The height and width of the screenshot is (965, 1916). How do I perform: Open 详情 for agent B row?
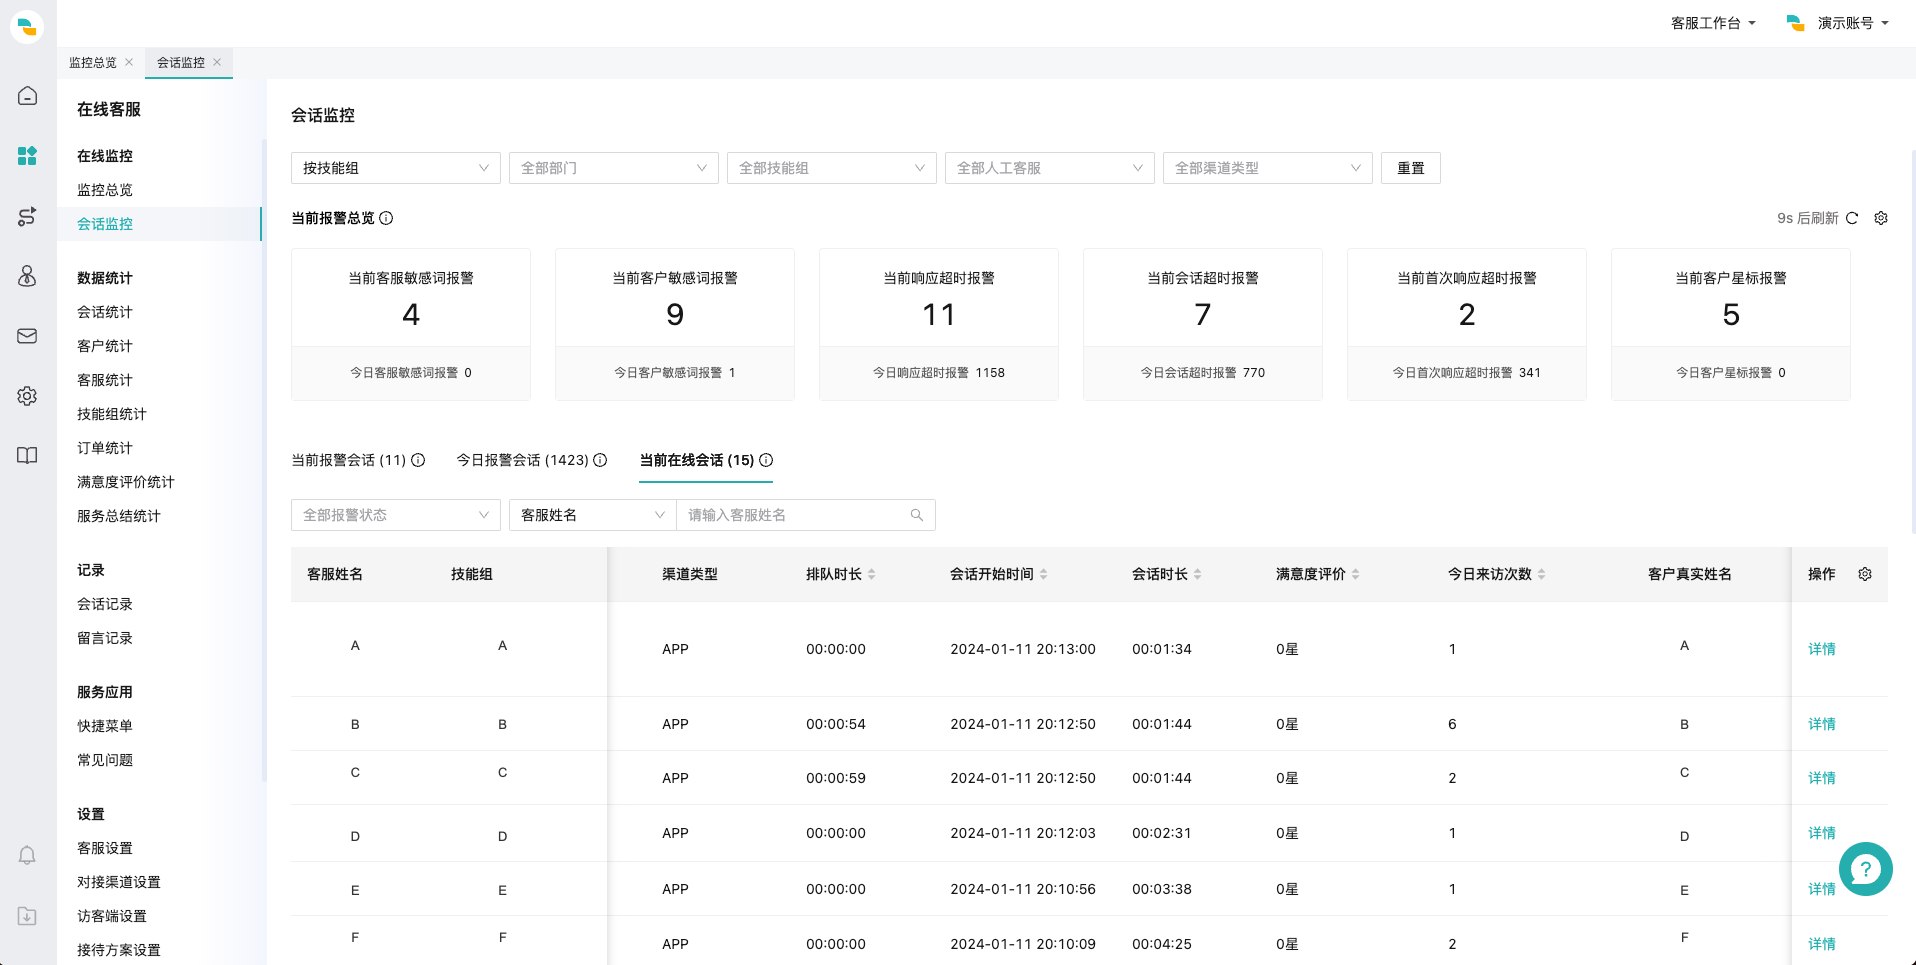pyautogui.click(x=1822, y=724)
